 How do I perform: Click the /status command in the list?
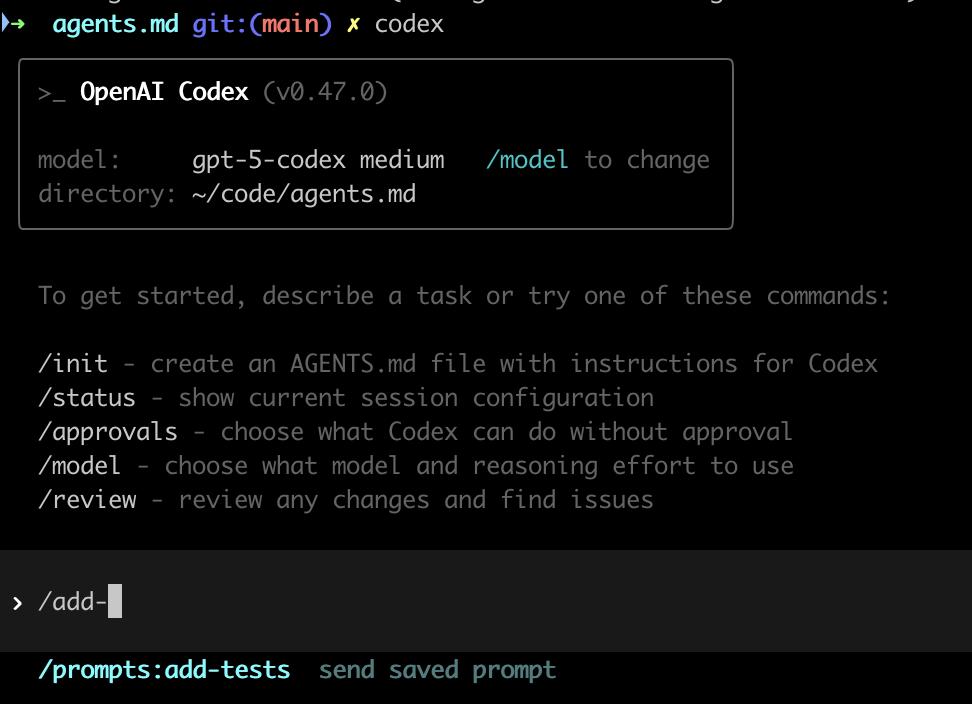point(86,398)
